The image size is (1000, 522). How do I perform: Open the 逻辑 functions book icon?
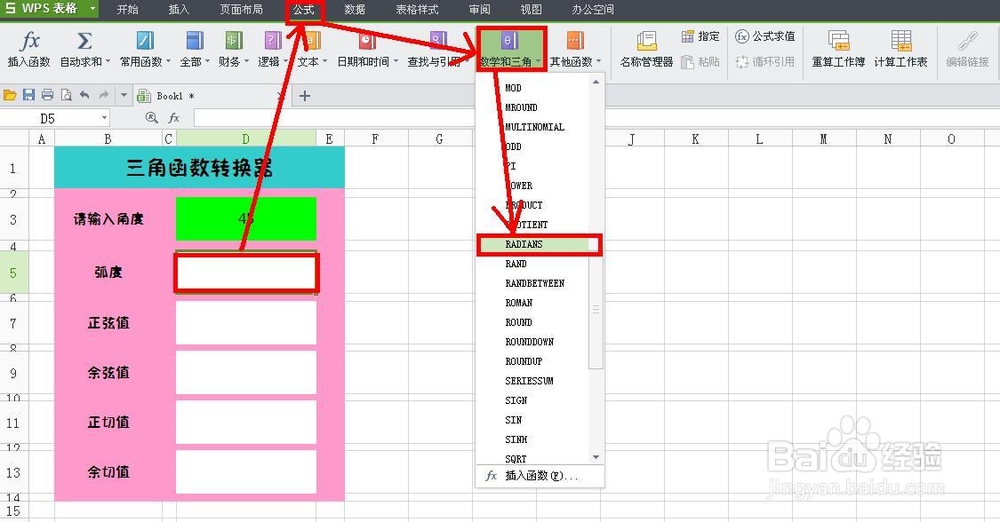pyautogui.click(x=273, y=41)
